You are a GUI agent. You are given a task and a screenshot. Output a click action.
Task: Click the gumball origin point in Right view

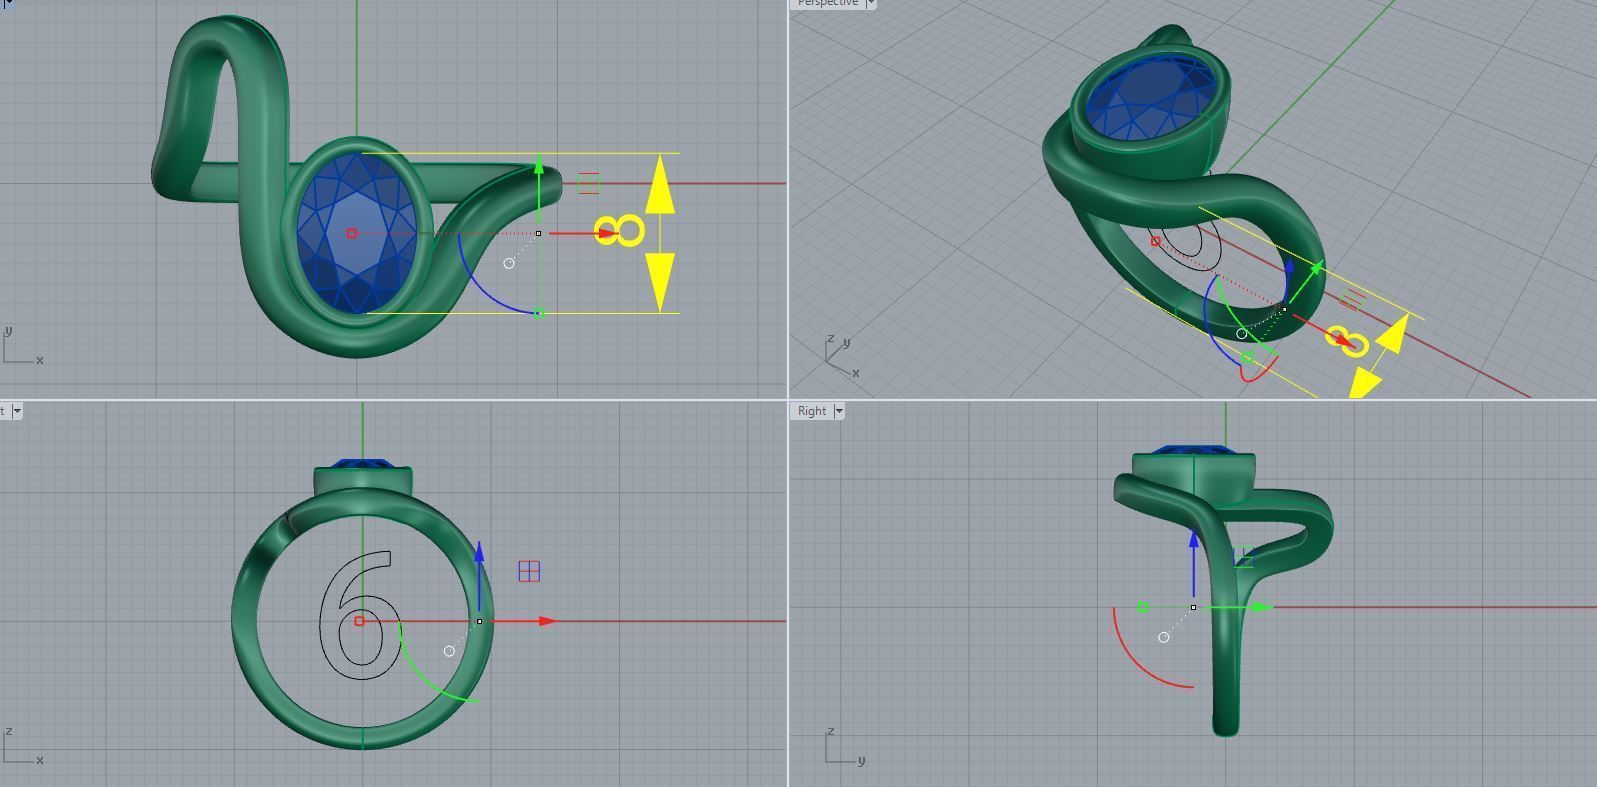(x=1193, y=607)
